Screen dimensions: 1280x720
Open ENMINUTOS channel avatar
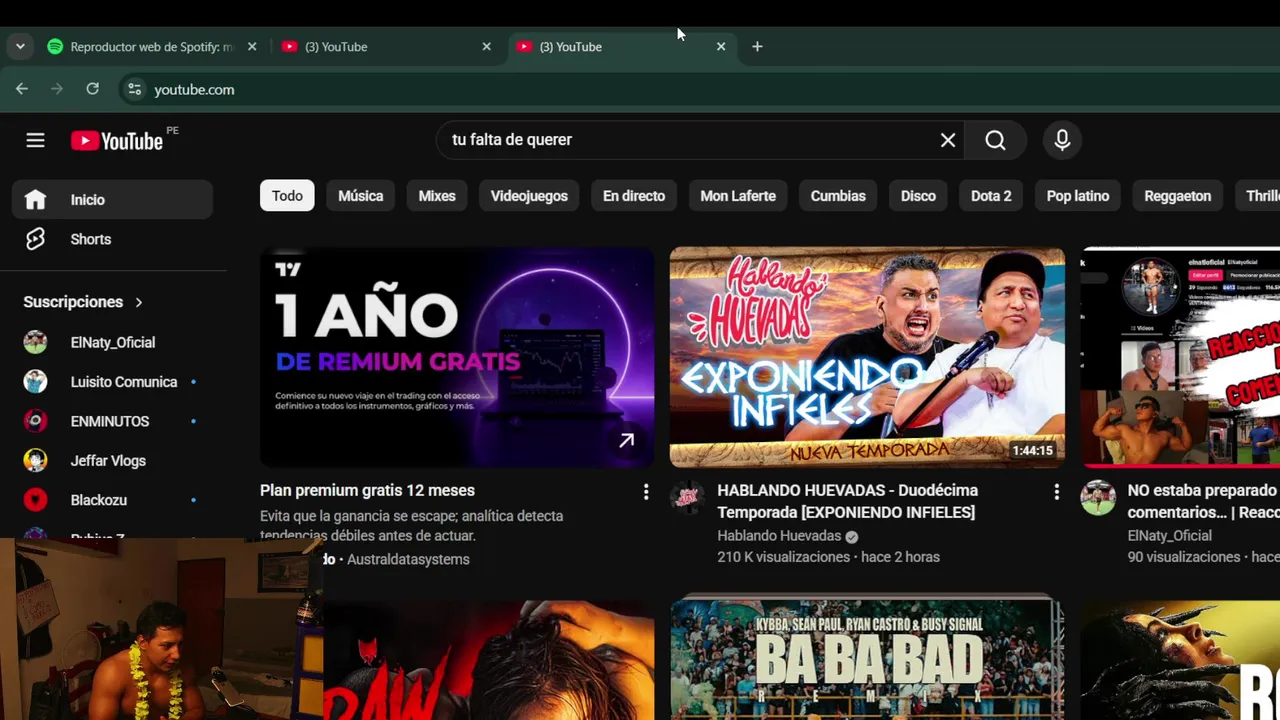(x=35, y=421)
